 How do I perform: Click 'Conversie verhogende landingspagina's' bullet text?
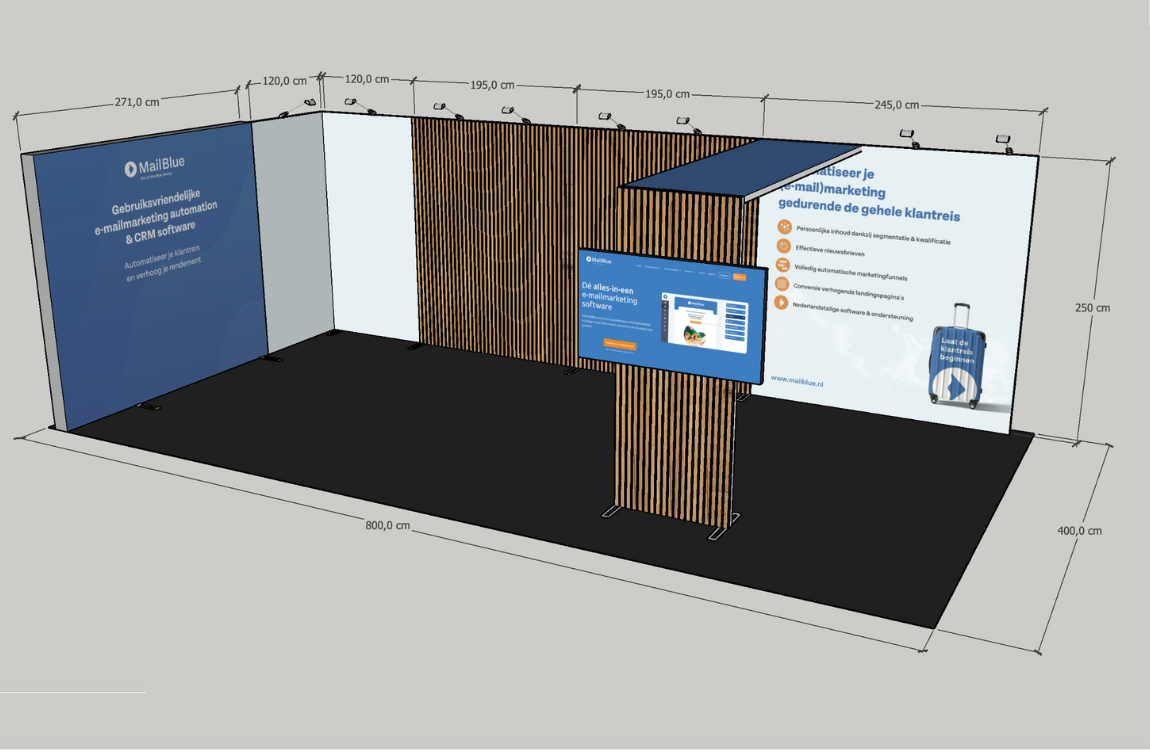coord(849,292)
